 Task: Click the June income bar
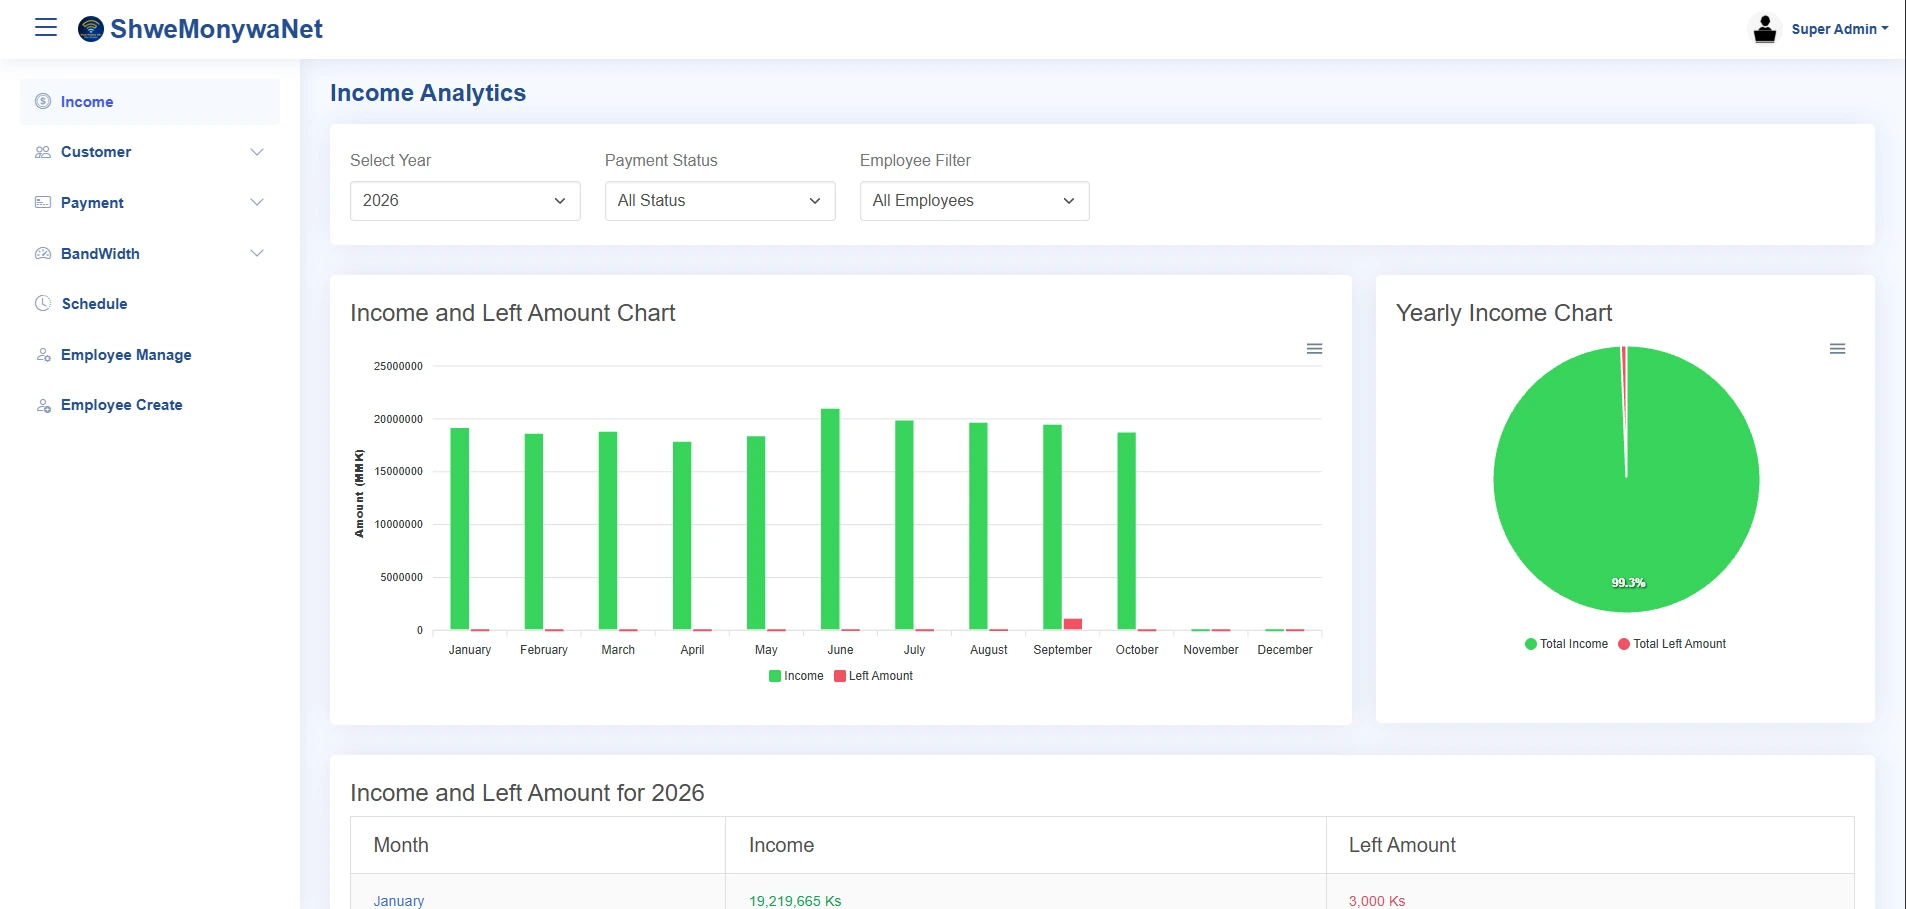point(830,519)
